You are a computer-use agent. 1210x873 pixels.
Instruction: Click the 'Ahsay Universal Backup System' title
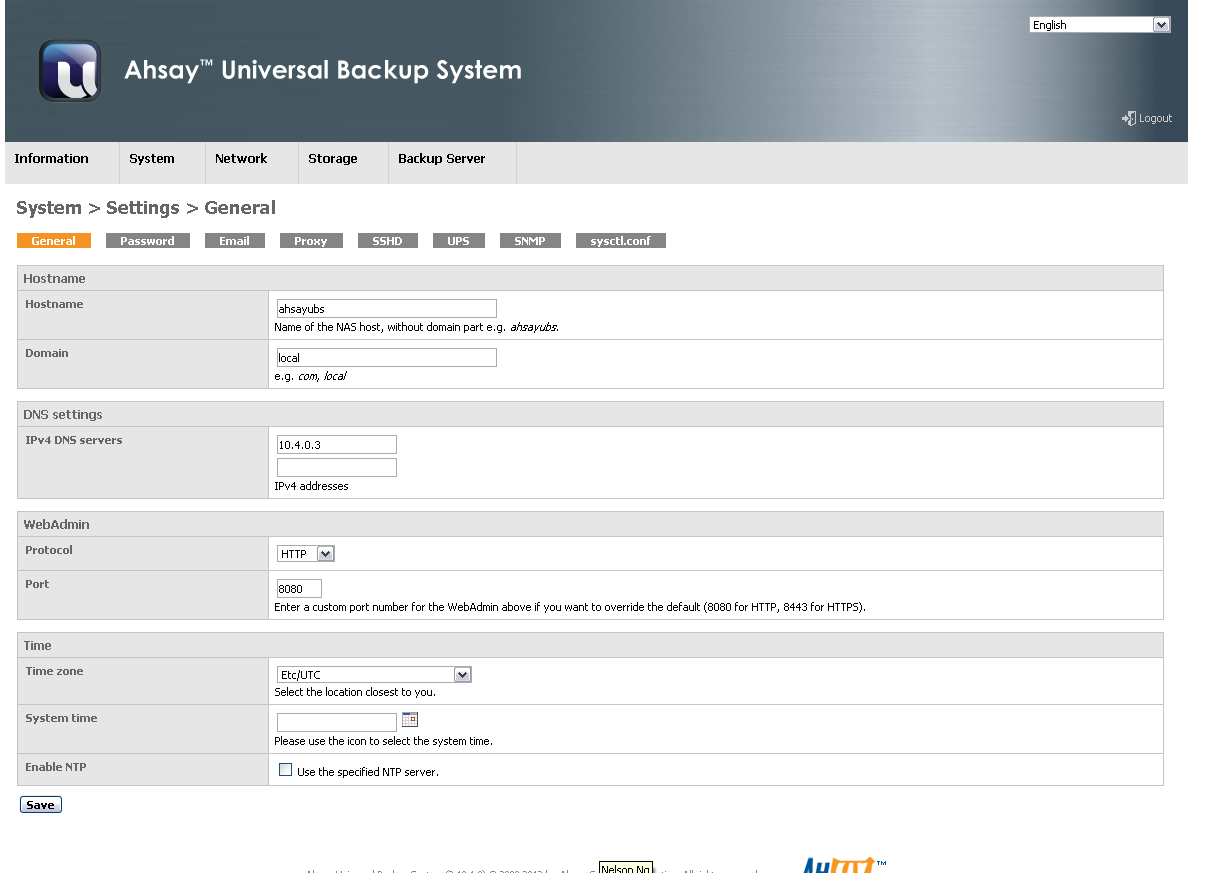tap(323, 70)
